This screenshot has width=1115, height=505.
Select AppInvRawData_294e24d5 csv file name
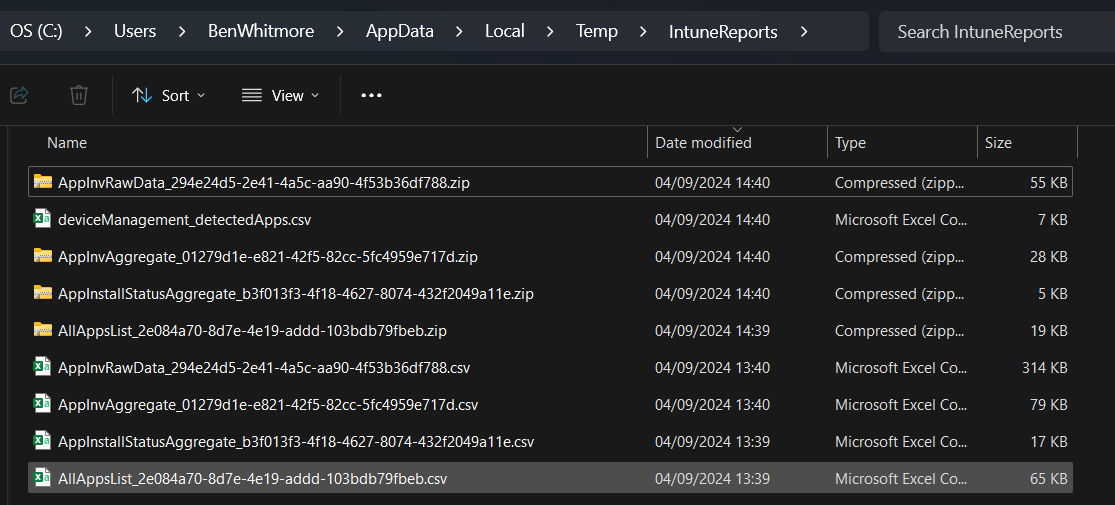coord(264,367)
